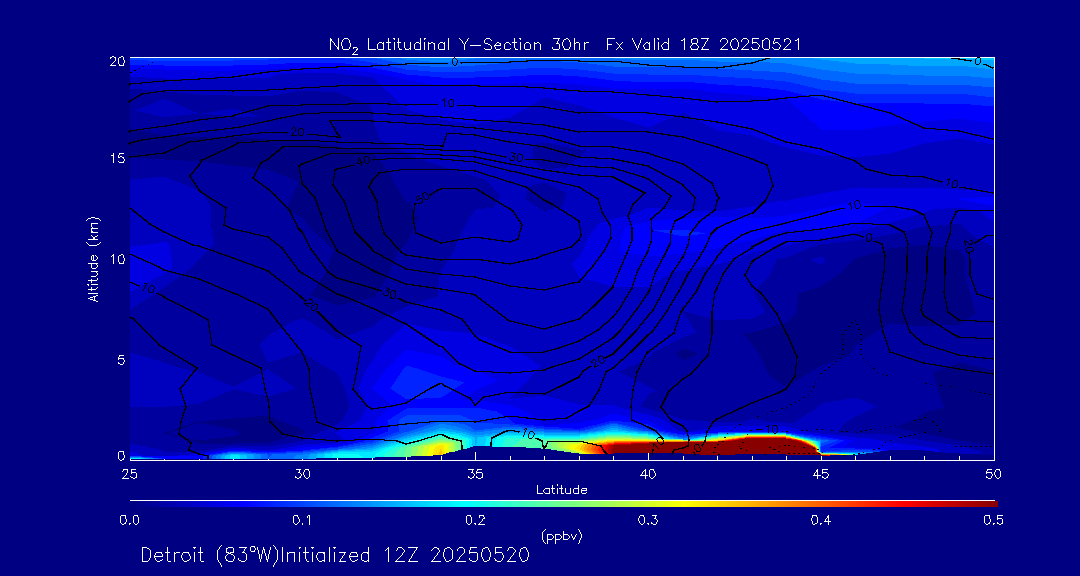Click the "(ppbv)" units label
Image resolution: width=1080 pixels, height=576 pixels.
[x=561, y=537]
